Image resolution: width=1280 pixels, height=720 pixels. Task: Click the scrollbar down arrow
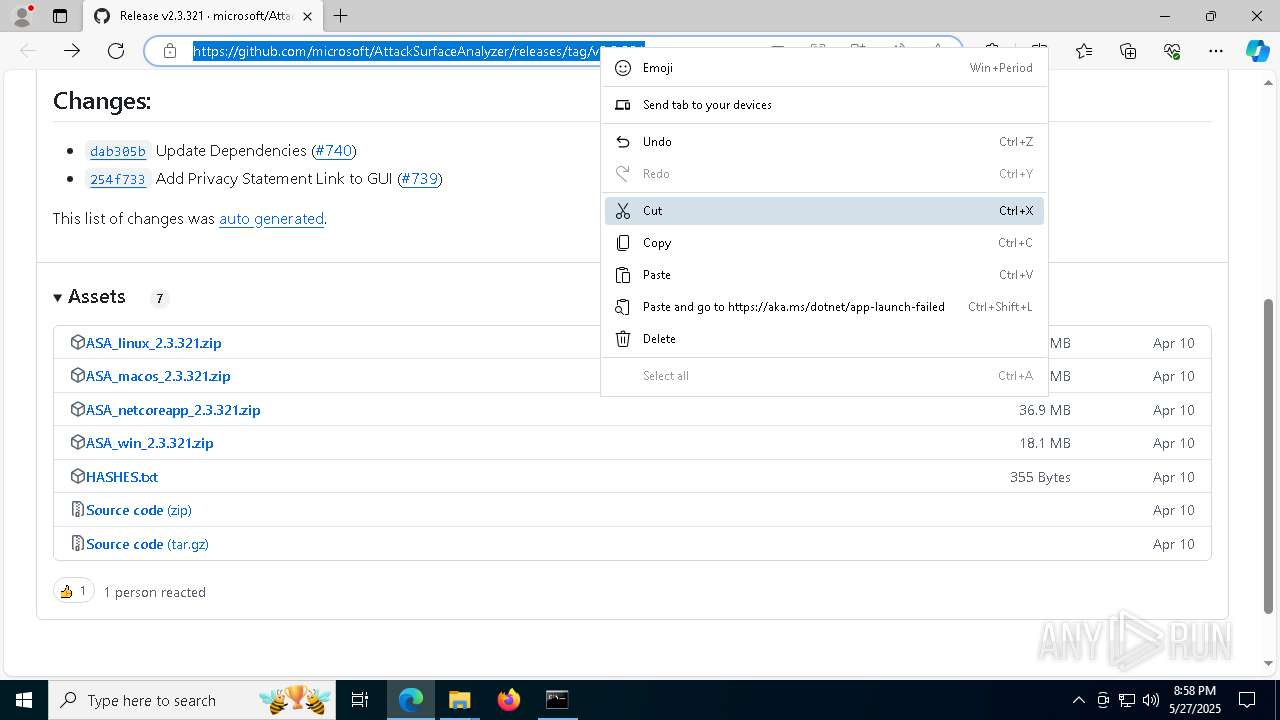coord(1270,663)
